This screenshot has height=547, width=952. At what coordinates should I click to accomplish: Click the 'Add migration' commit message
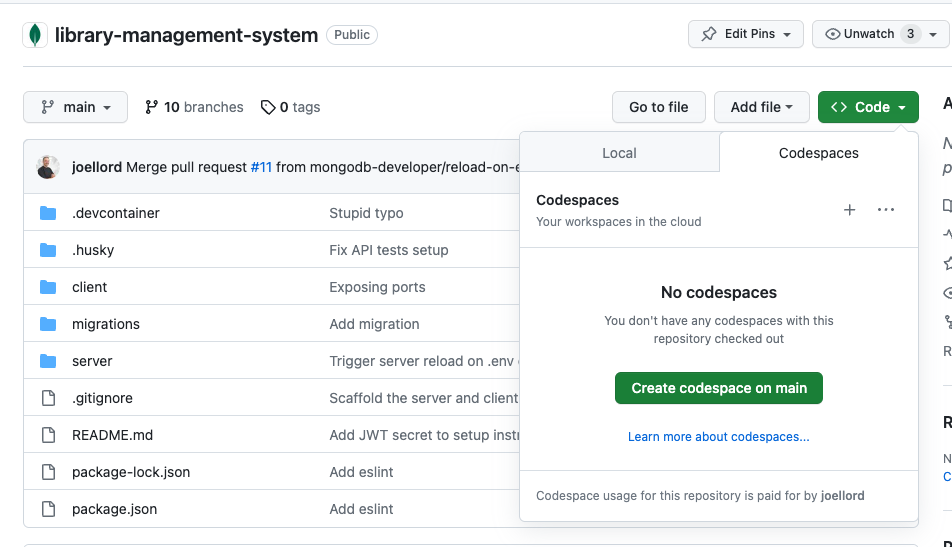click(374, 324)
